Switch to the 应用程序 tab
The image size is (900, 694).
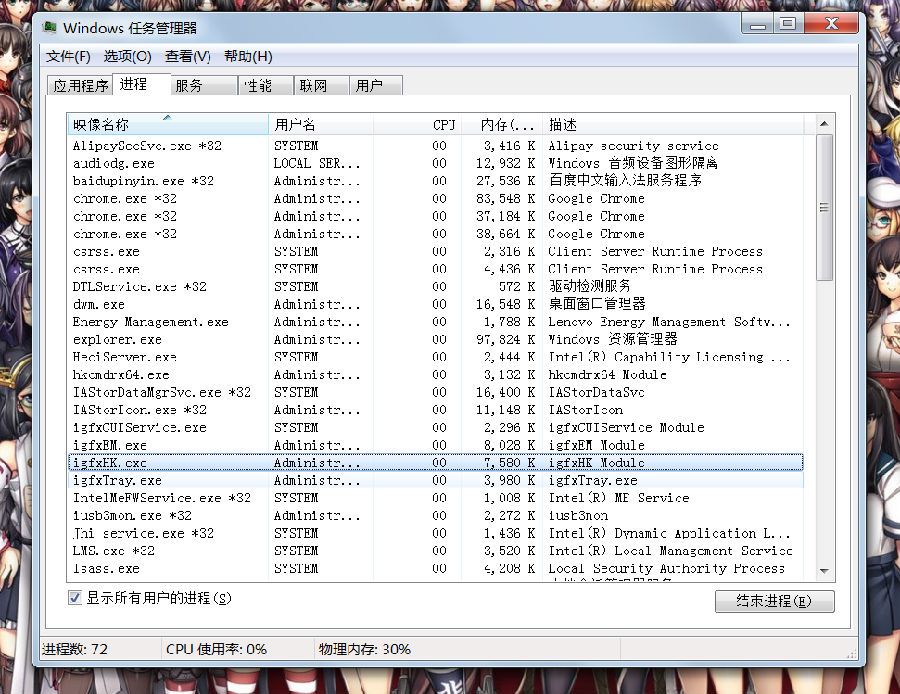click(x=80, y=86)
